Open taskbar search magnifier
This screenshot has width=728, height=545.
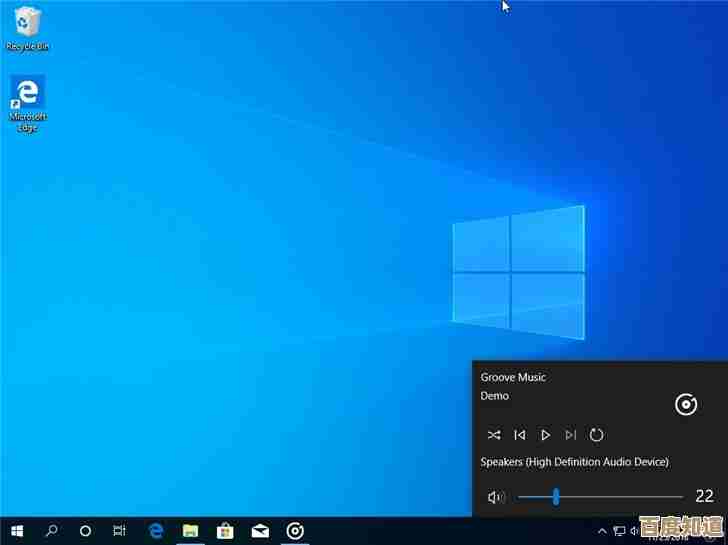(52, 531)
